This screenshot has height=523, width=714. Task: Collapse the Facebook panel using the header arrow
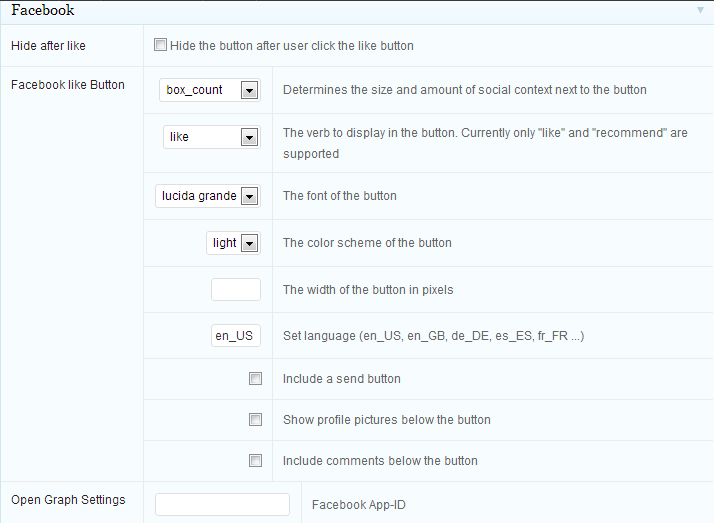700,10
